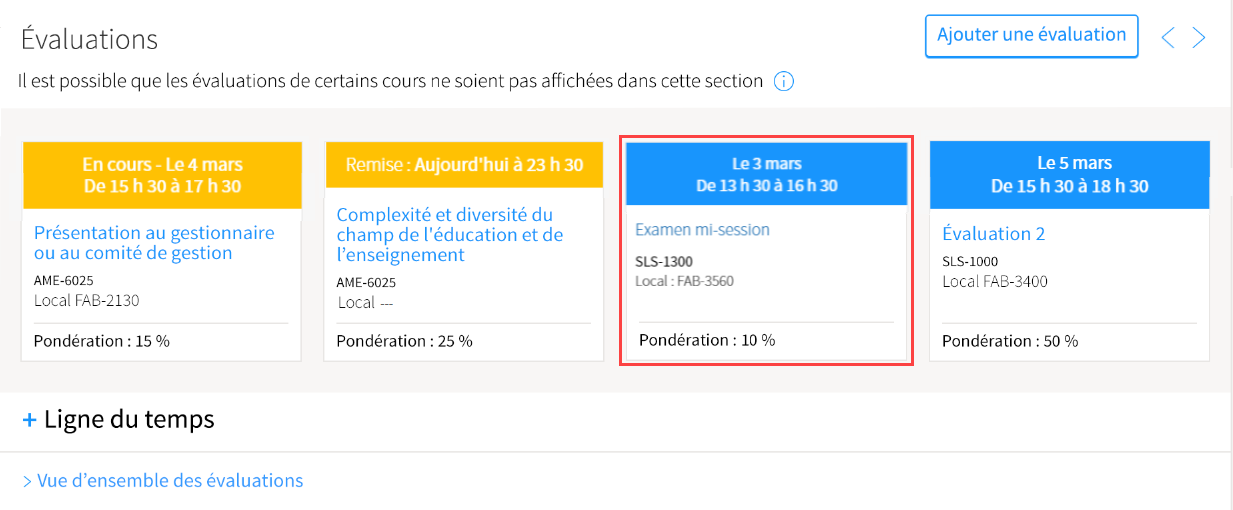Click the info icon beside the evaluations notice

(784, 82)
